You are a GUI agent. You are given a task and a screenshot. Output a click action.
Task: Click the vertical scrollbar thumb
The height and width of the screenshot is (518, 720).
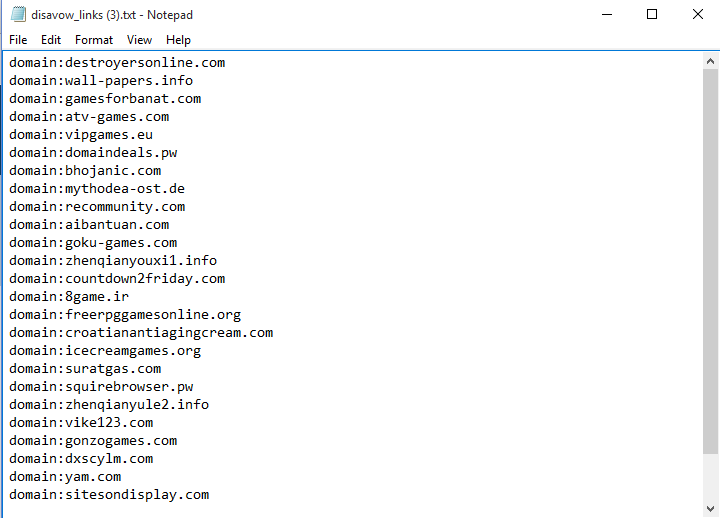(710, 261)
